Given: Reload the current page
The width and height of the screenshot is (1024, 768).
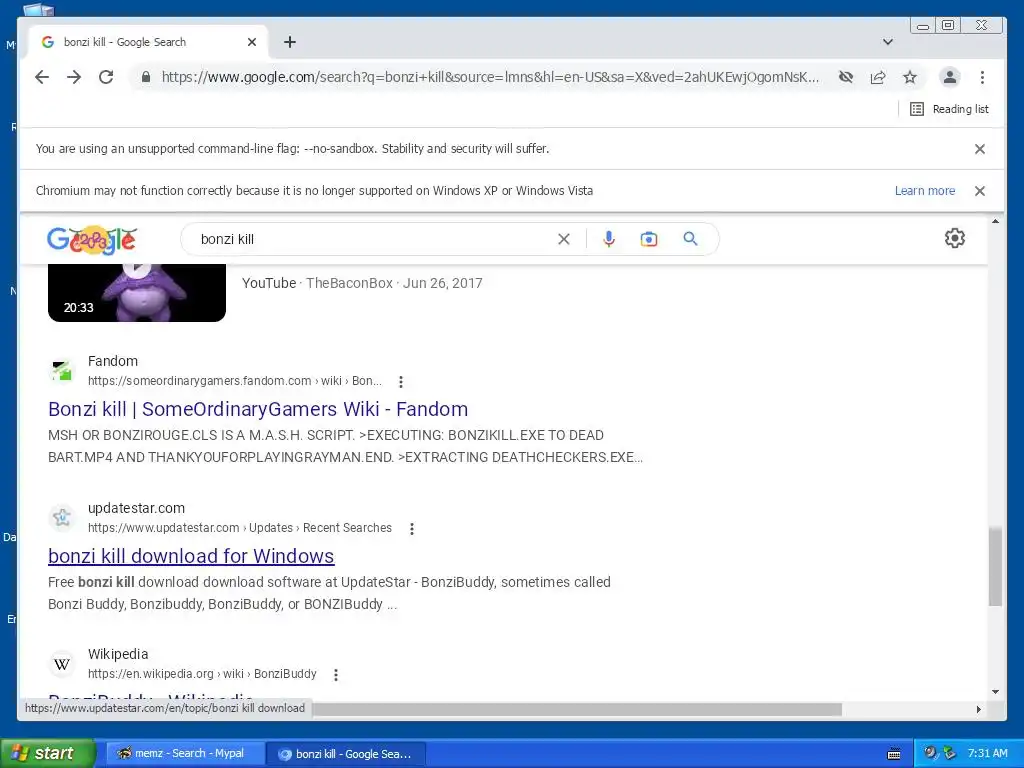Looking at the screenshot, I should point(106,77).
